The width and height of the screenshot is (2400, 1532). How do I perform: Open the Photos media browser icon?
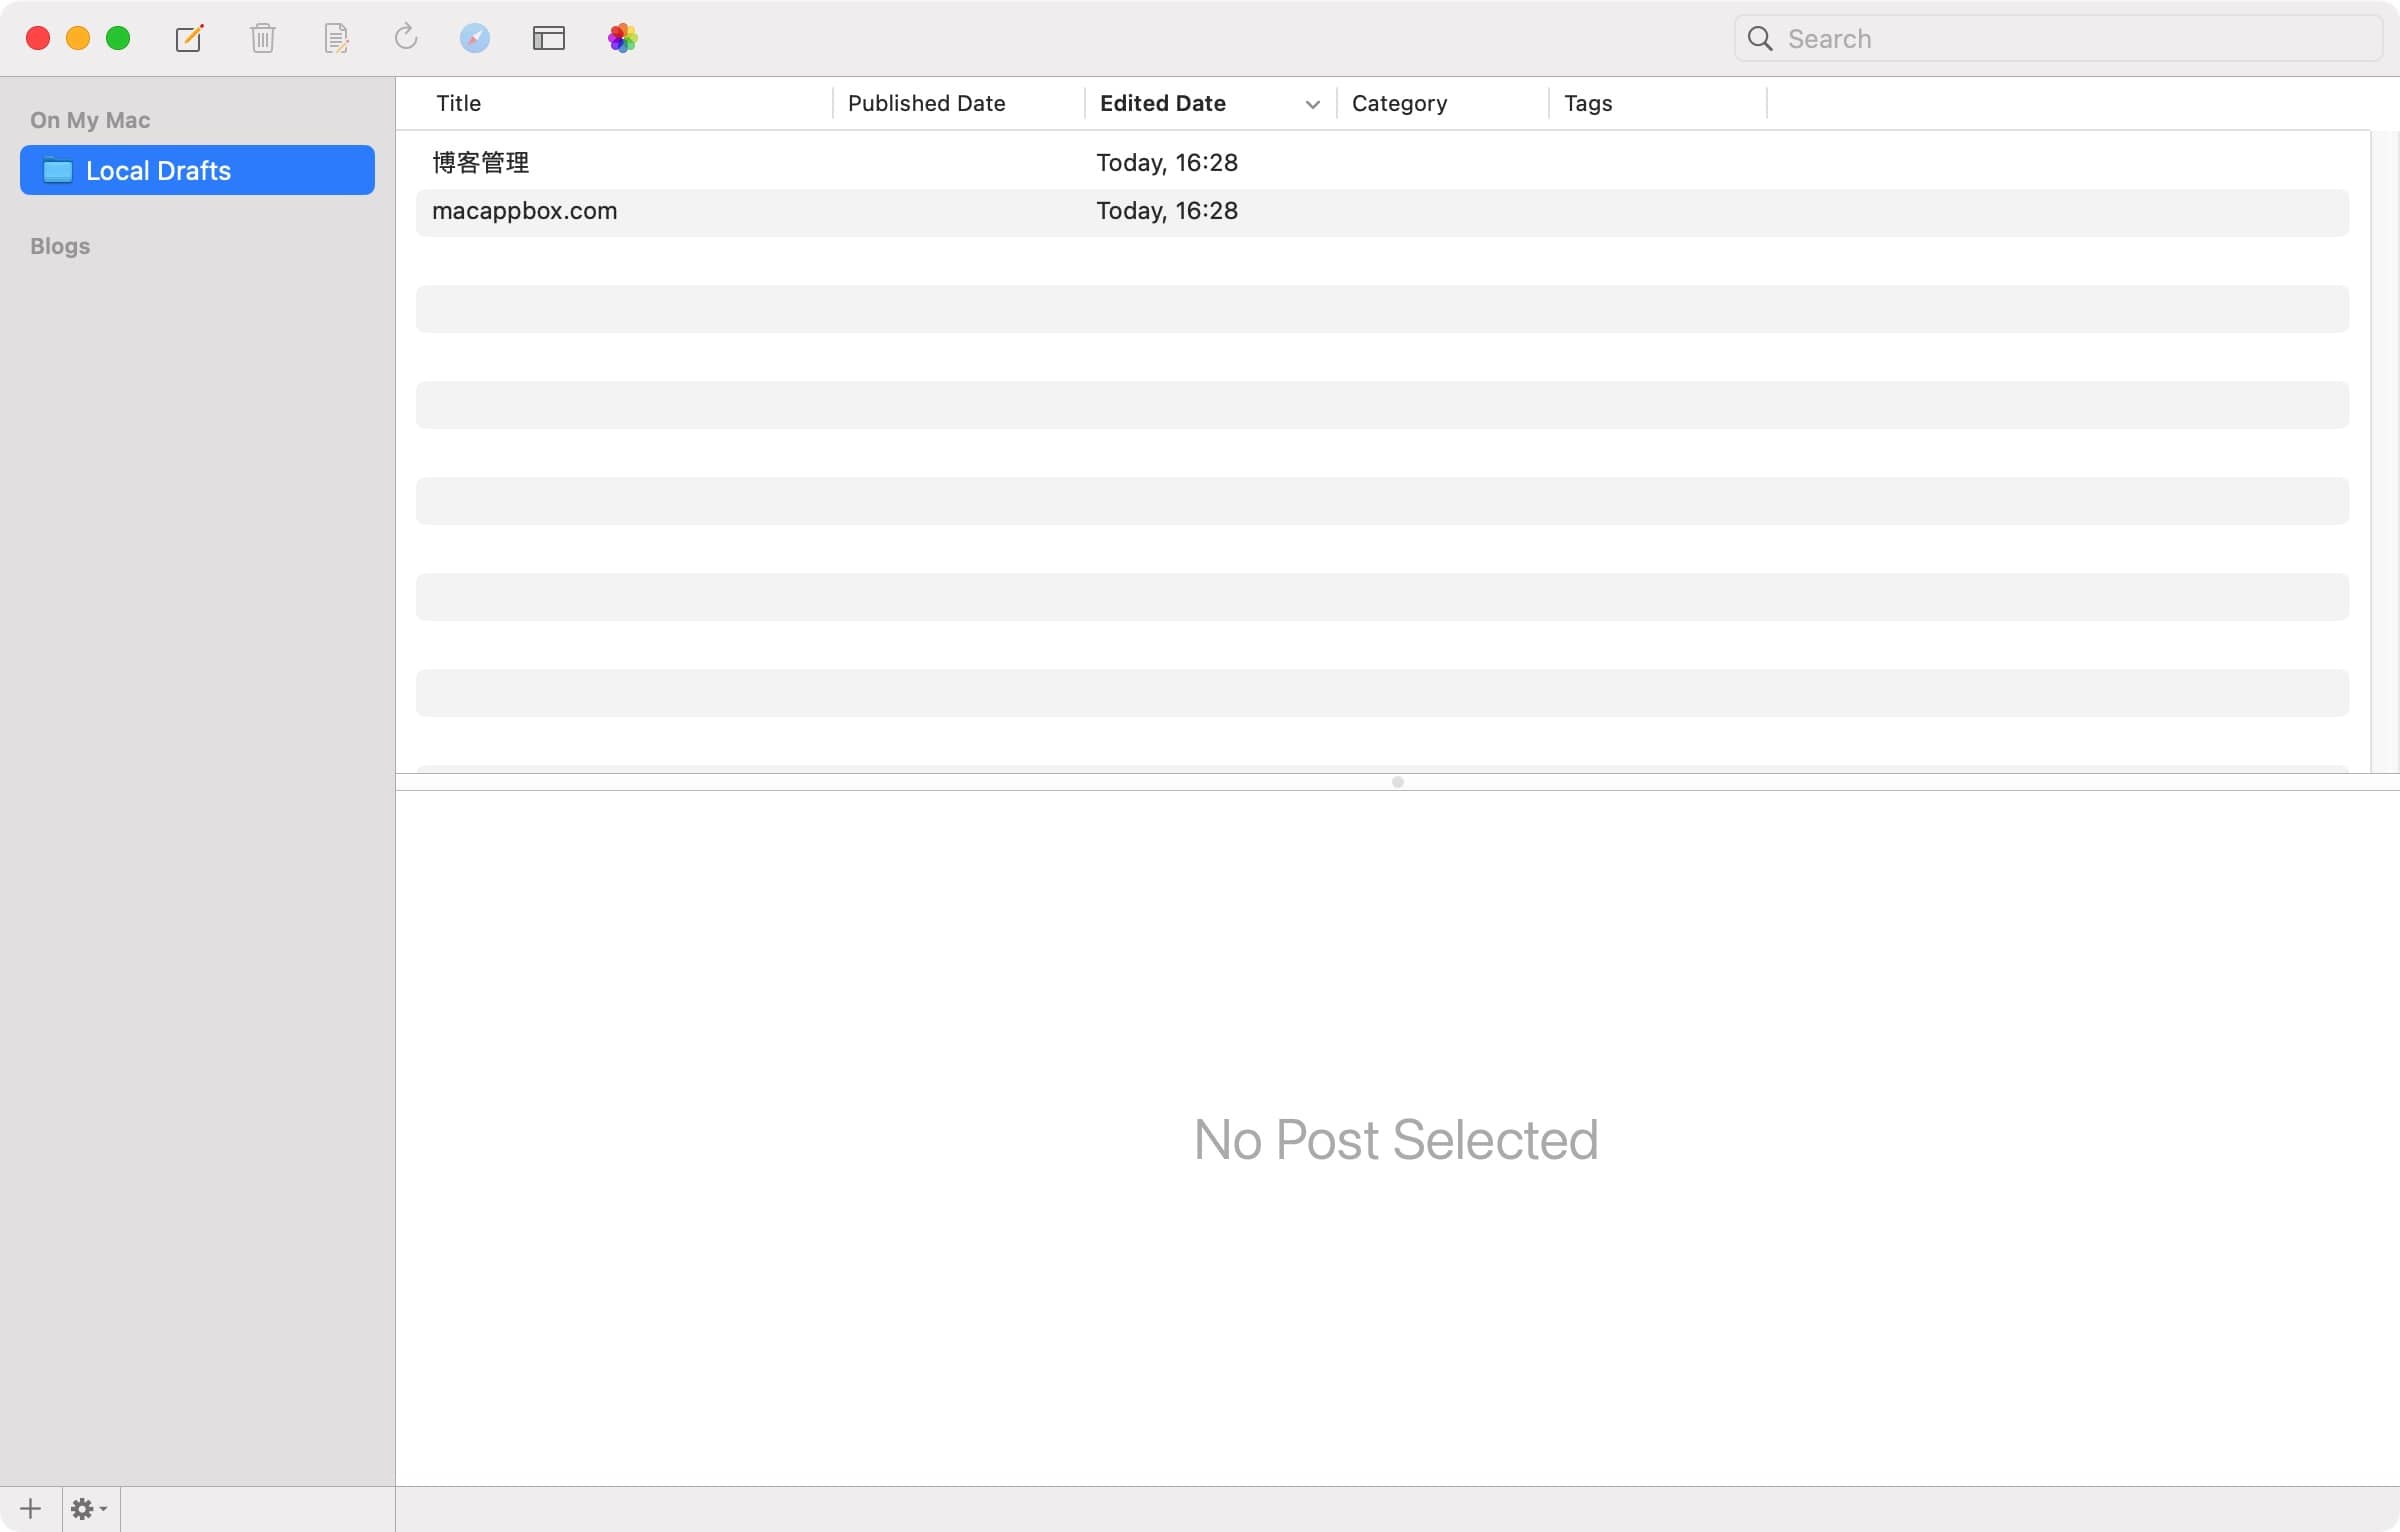coord(623,38)
